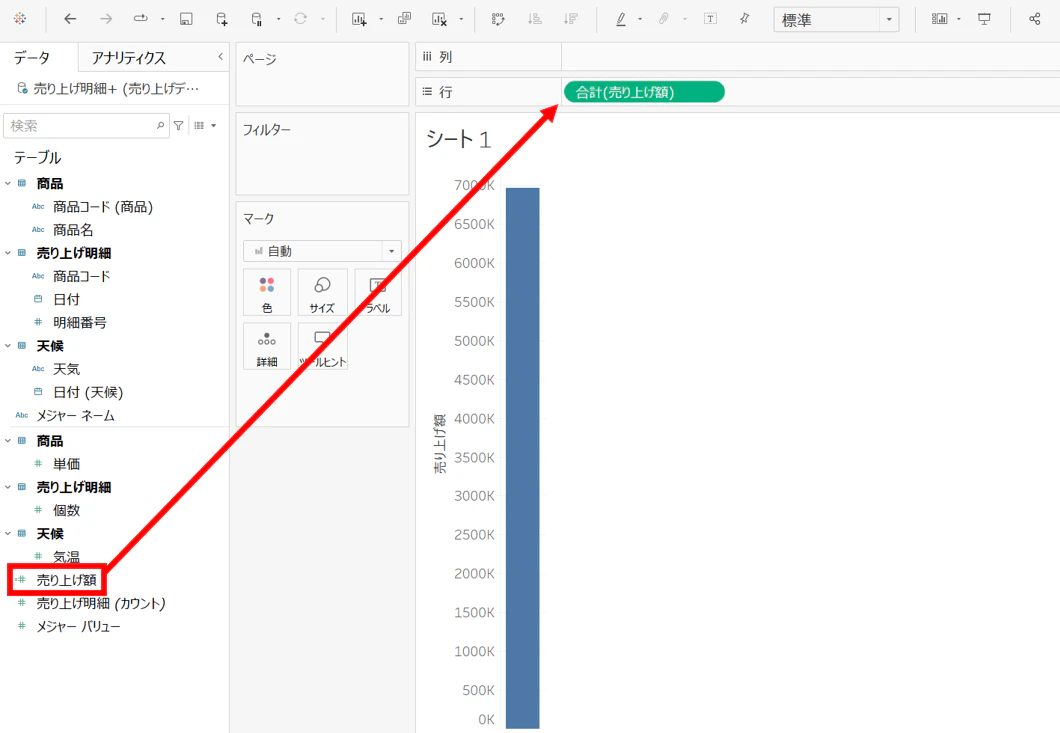Save the workbook using the floppy disk icon

(186, 19)
